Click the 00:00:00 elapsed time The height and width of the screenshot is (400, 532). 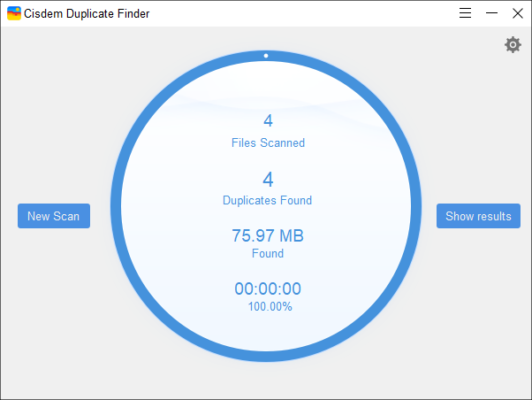pyautogui.click(x=268, y=289)
